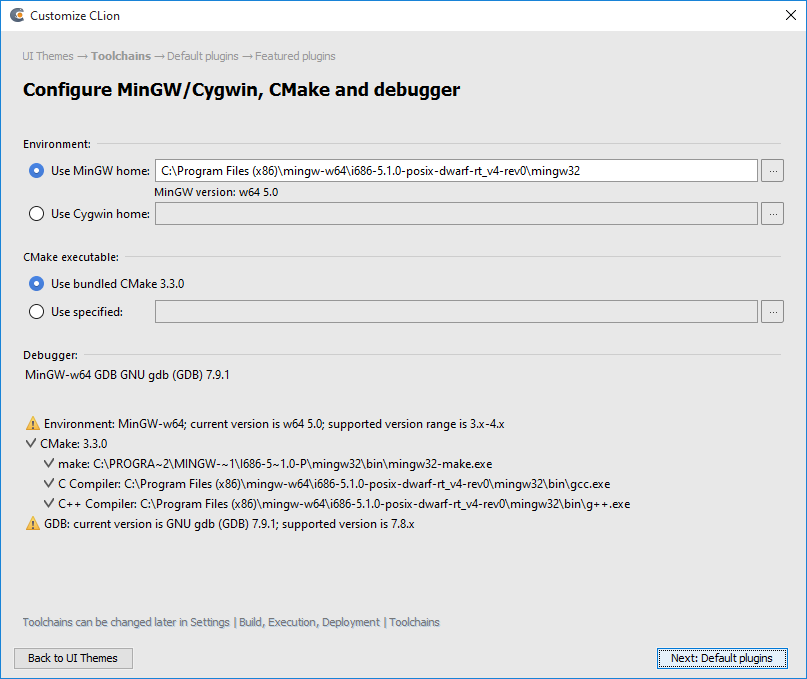The height and width of the screenshot is (679, 807).
Task: Browse for the Cygwin home folder
Action: point(772,213)
